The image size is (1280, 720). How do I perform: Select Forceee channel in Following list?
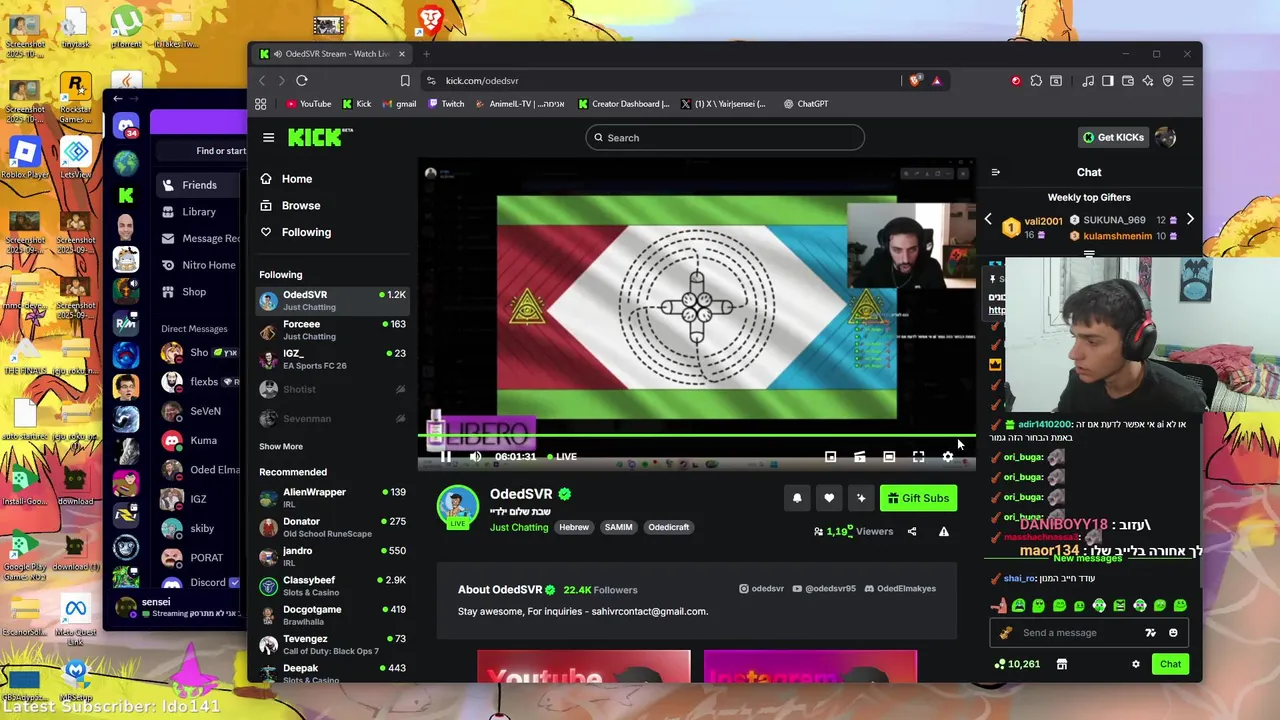tap(333, 330)
